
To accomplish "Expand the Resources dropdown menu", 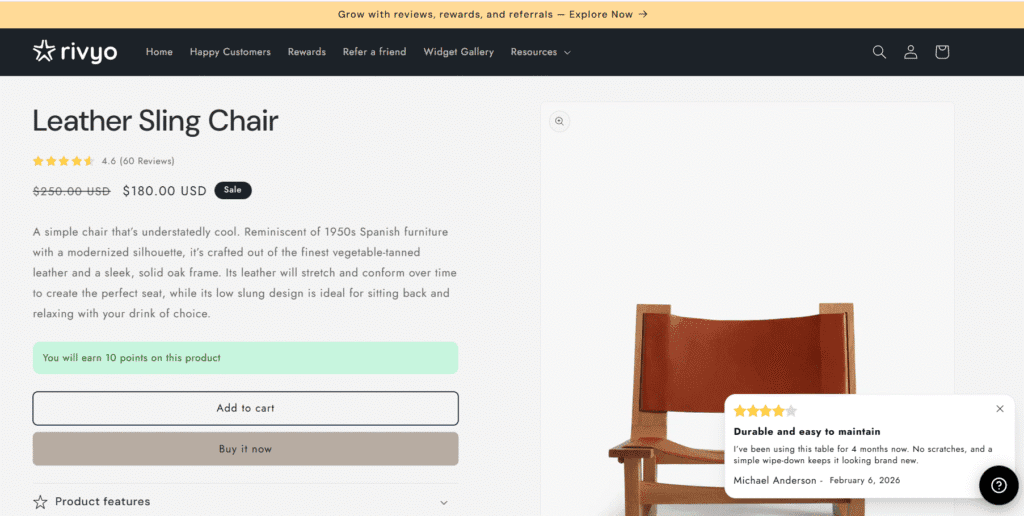I will point(540,52).
